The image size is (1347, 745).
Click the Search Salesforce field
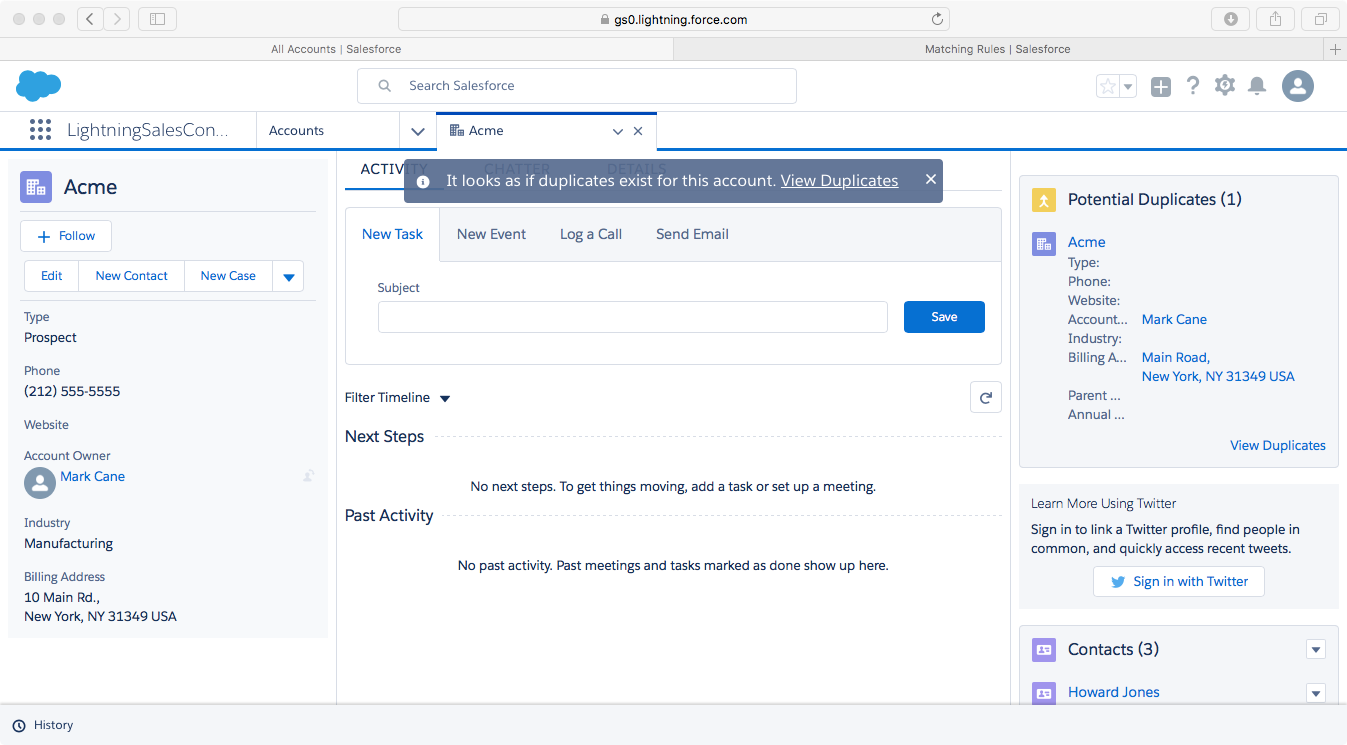577,86
